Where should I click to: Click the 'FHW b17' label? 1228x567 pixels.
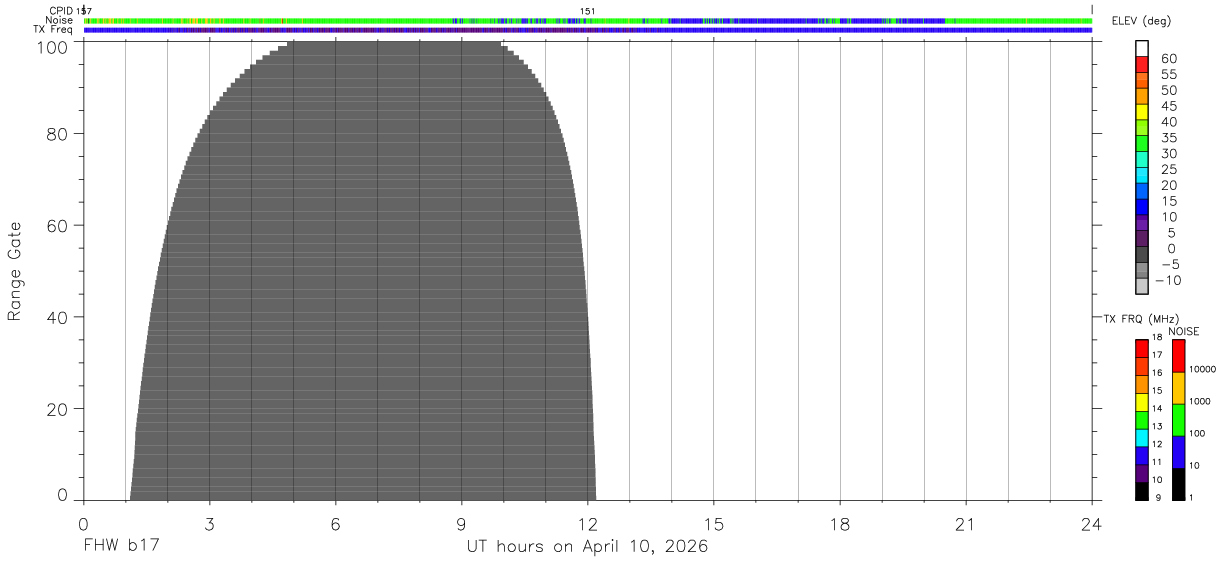(x=121, y=547)
